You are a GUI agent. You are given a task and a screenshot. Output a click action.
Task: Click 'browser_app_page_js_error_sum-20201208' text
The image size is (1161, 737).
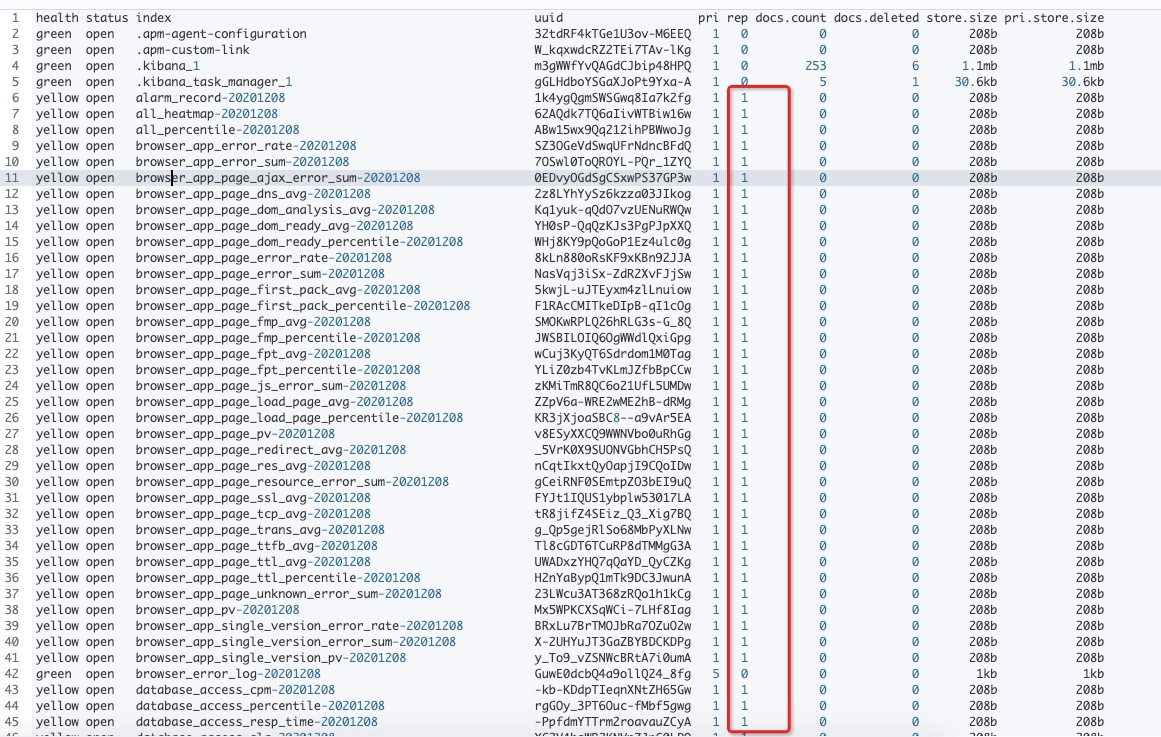[x=271, y=386]
